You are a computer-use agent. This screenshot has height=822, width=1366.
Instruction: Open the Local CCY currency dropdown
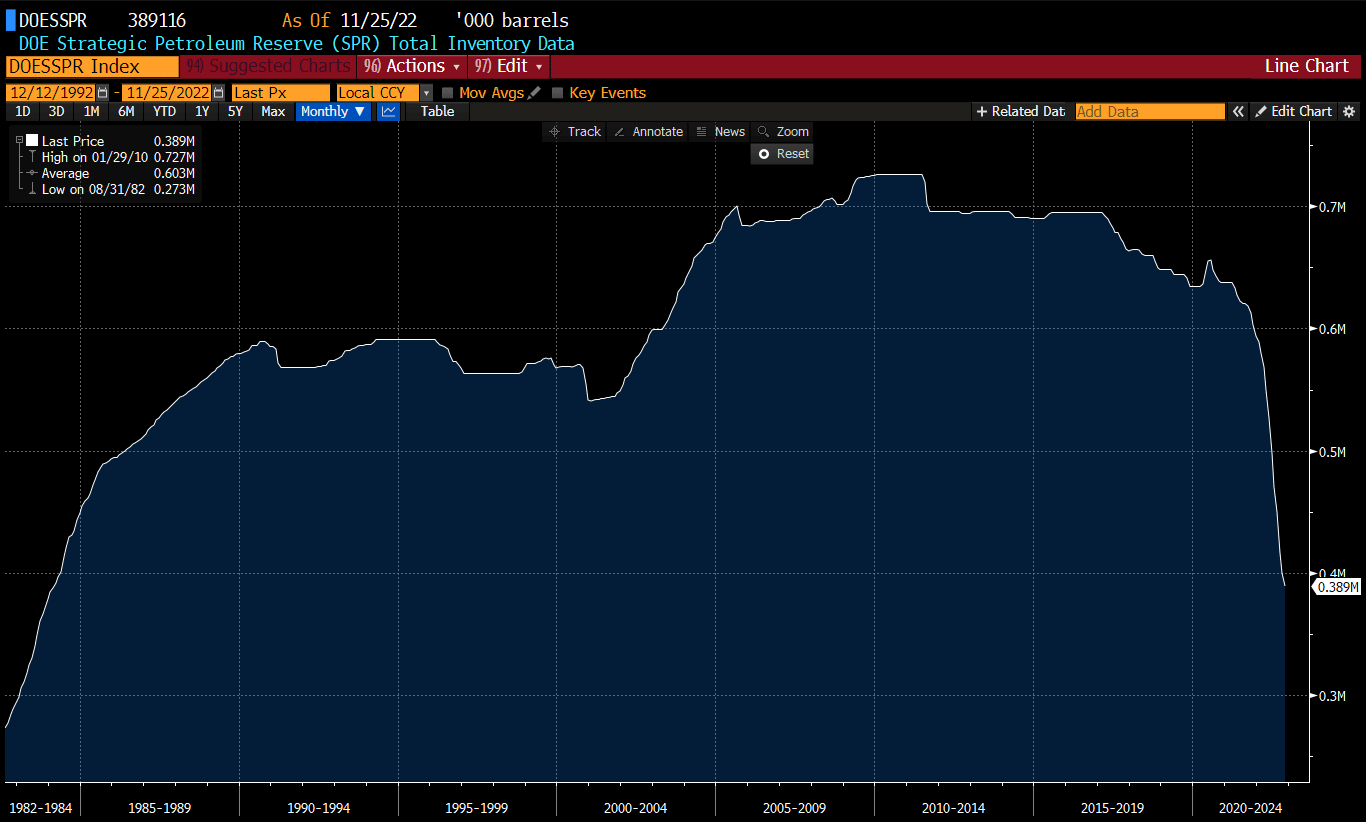point(385,93)
